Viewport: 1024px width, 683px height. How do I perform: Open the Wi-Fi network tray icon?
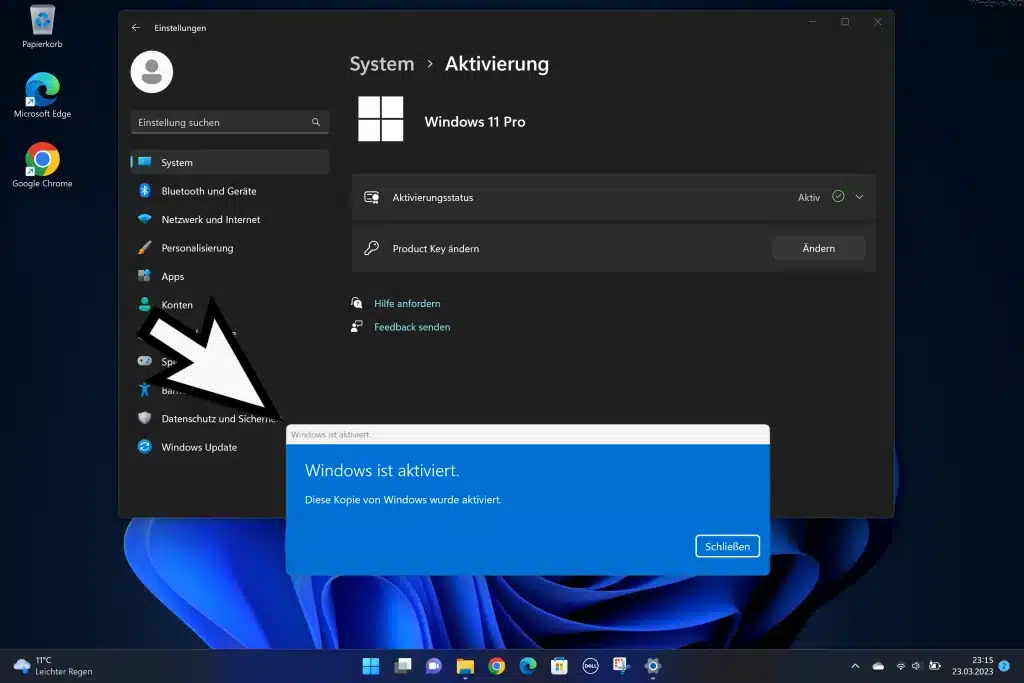[x=901, y=666]
